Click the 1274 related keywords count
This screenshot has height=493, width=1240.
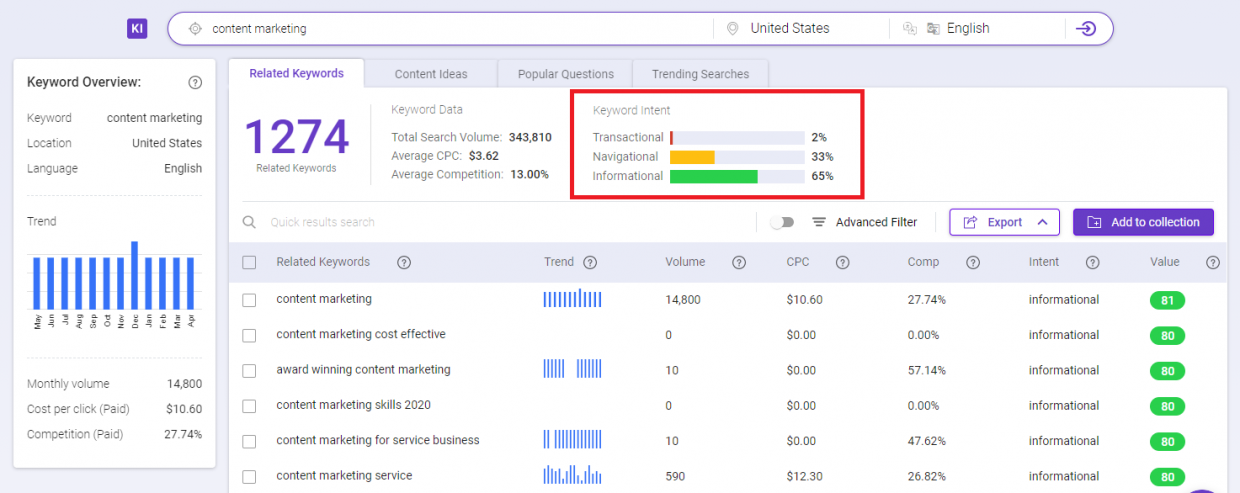297,137
